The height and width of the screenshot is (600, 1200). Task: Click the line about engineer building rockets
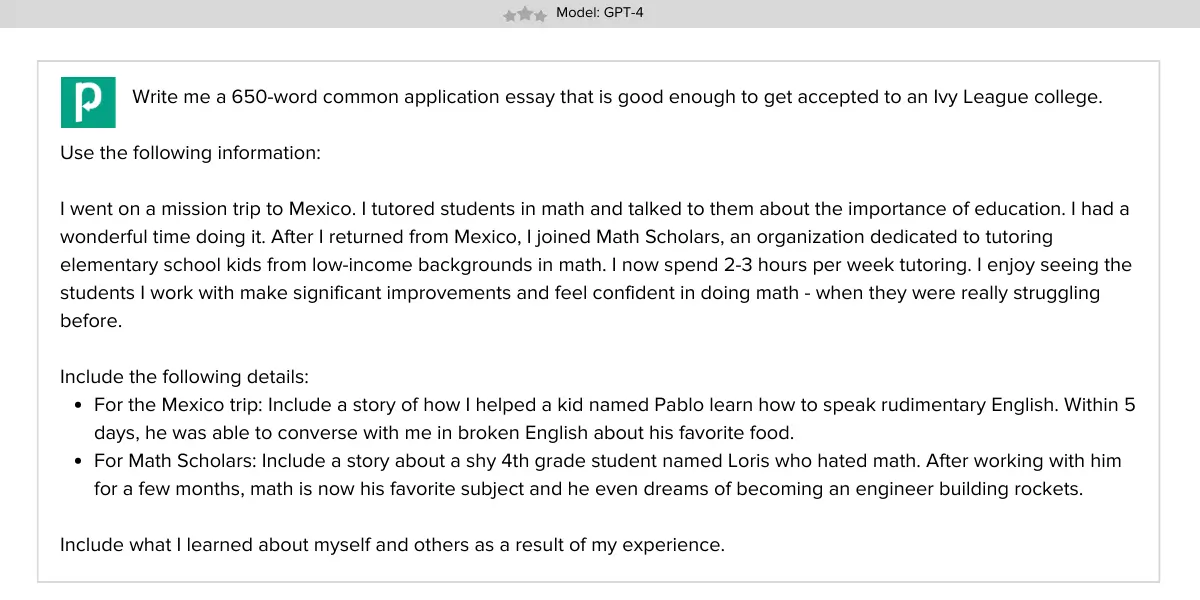coord(589,489)
